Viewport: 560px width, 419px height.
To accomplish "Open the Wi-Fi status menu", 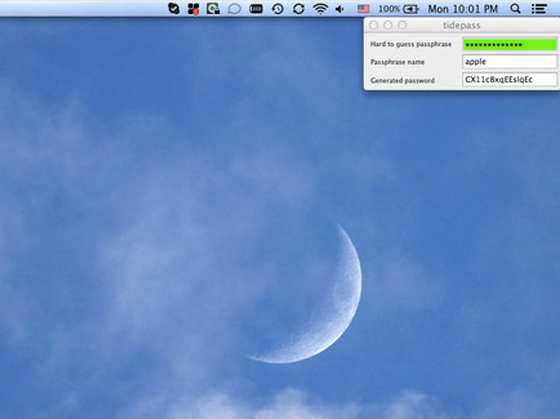I will point(320,9).
